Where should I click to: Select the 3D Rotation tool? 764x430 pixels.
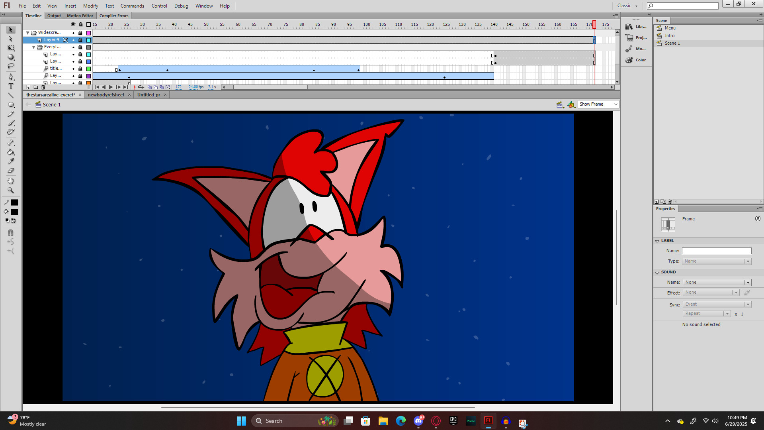tap(10, 57)
